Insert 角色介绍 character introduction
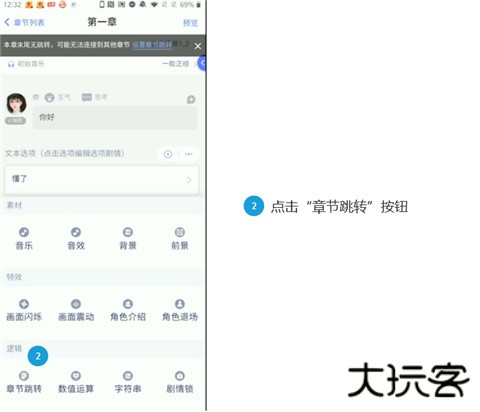 (128, 310)
